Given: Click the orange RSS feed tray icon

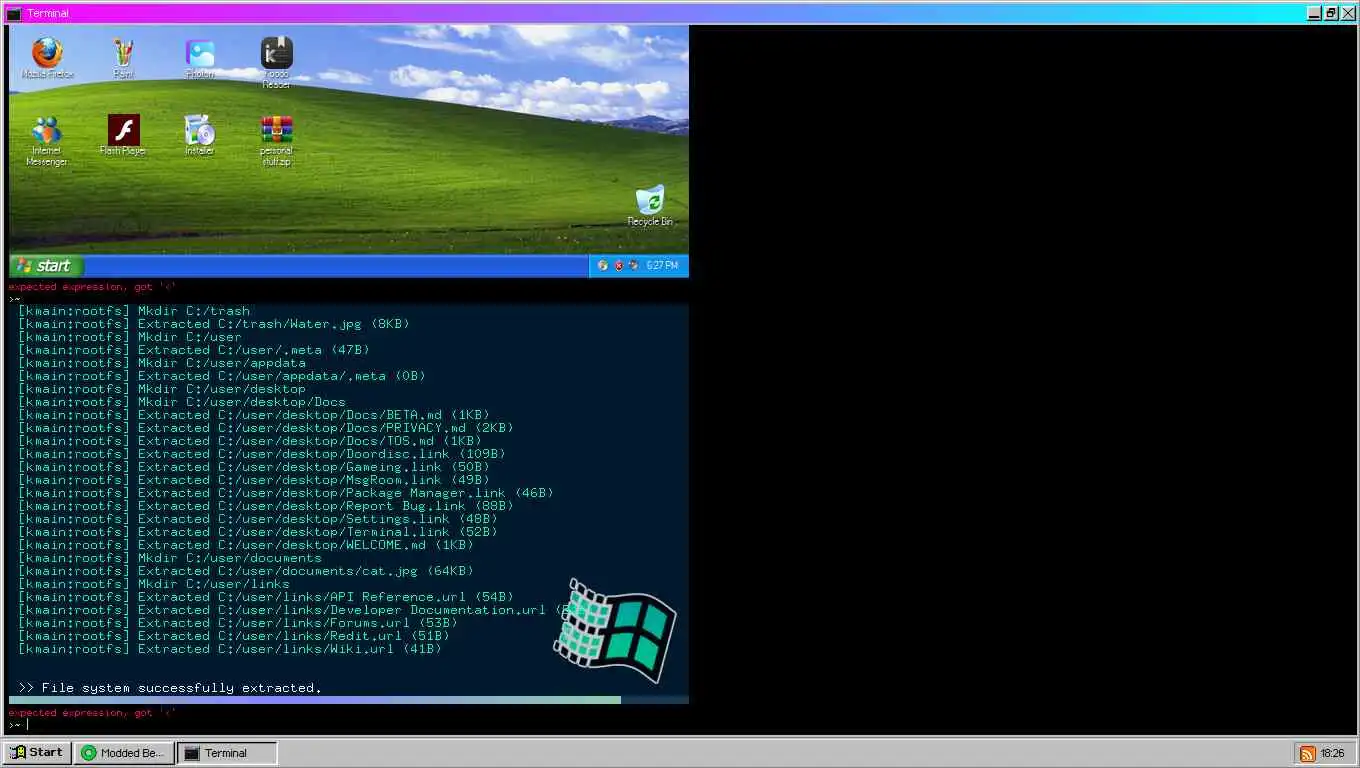Looking at the screenshot, I should [x=1307, y=753].
